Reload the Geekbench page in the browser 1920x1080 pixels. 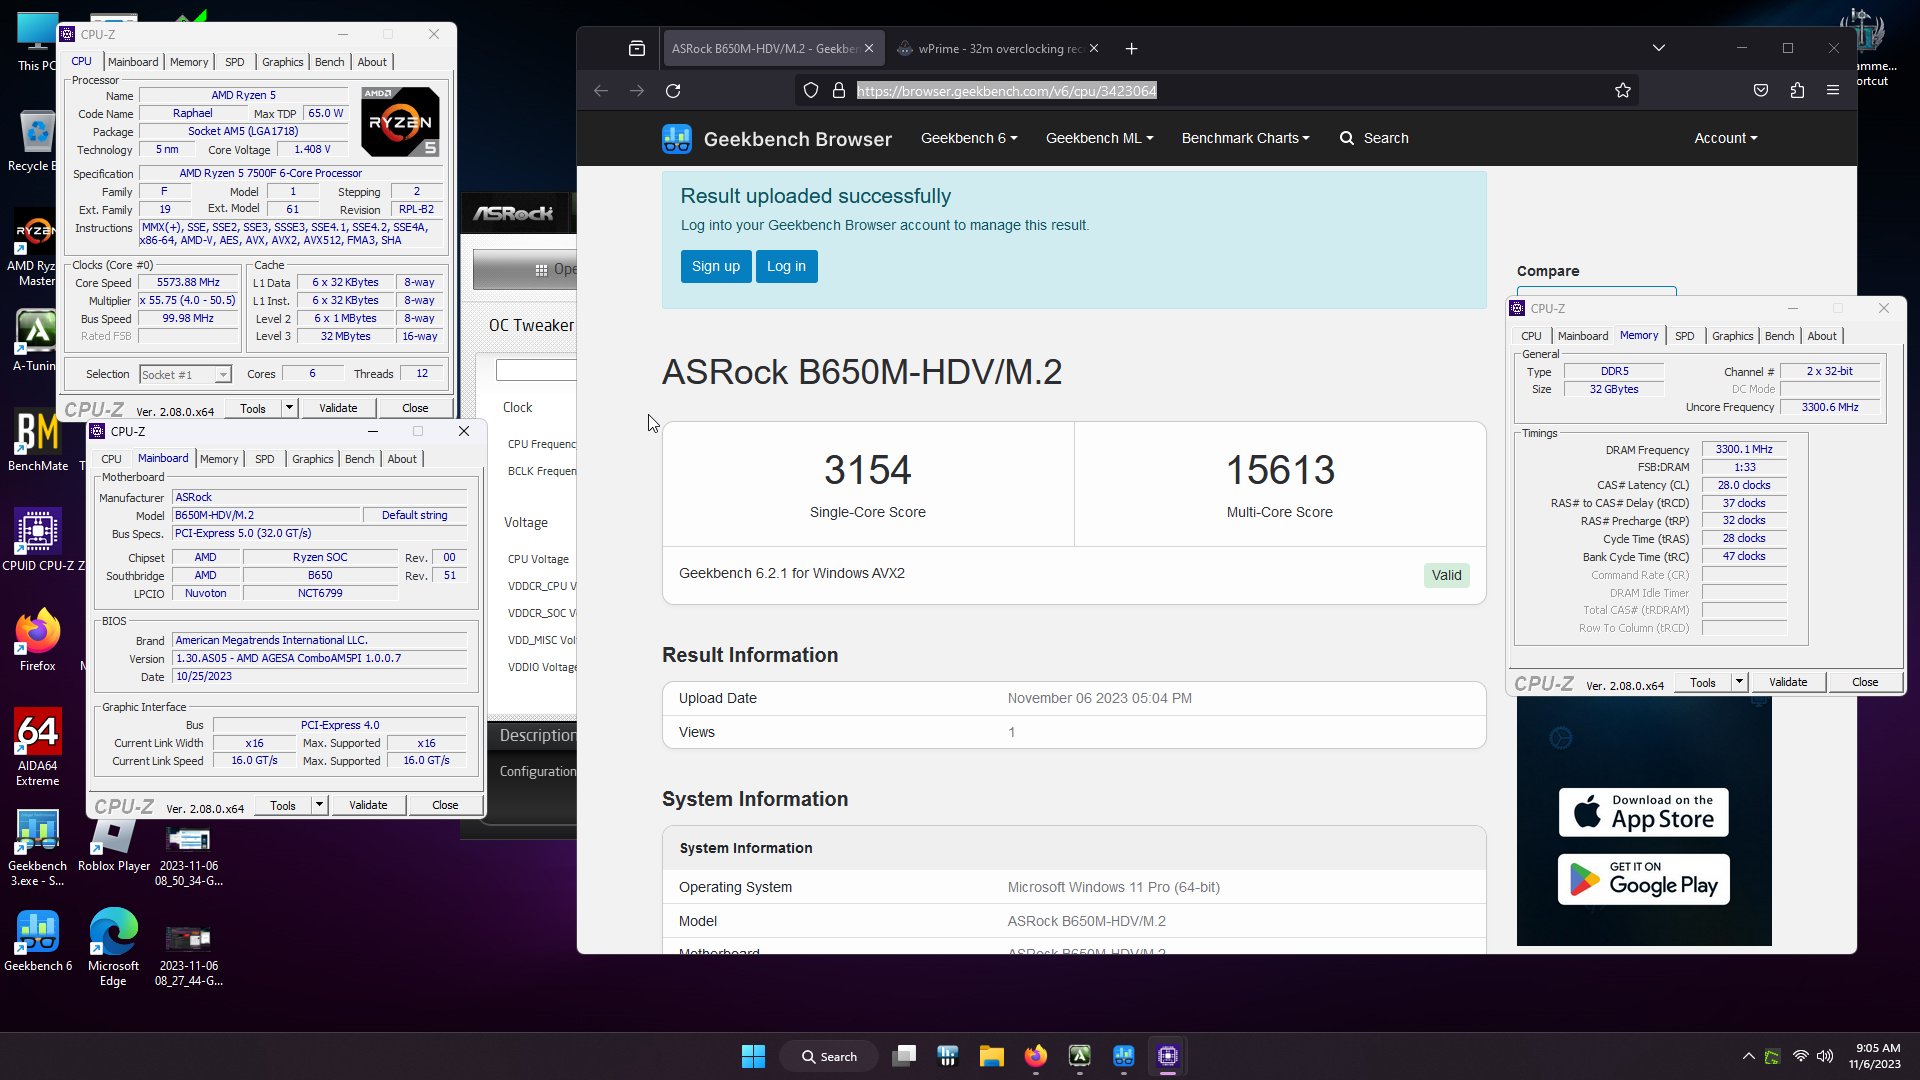click(673, 91)
